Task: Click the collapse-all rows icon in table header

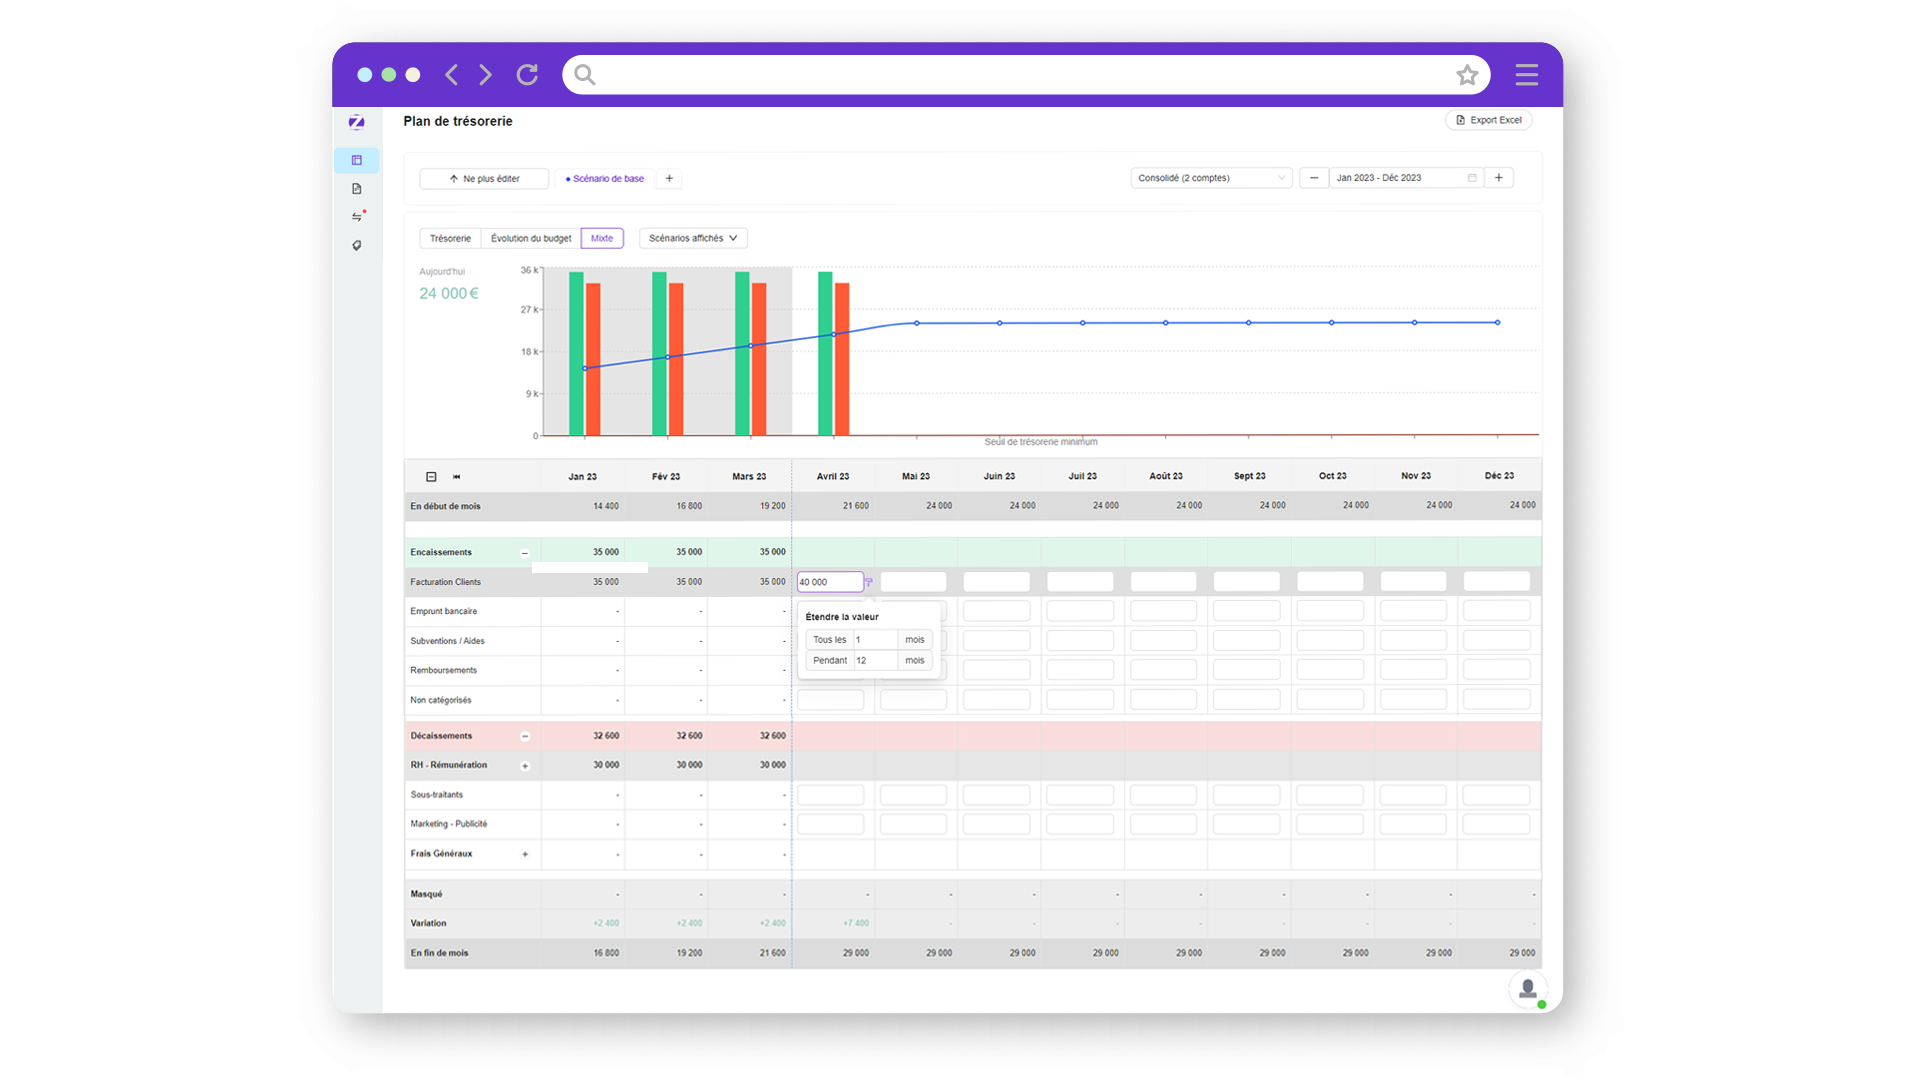Action: (431, 477)
